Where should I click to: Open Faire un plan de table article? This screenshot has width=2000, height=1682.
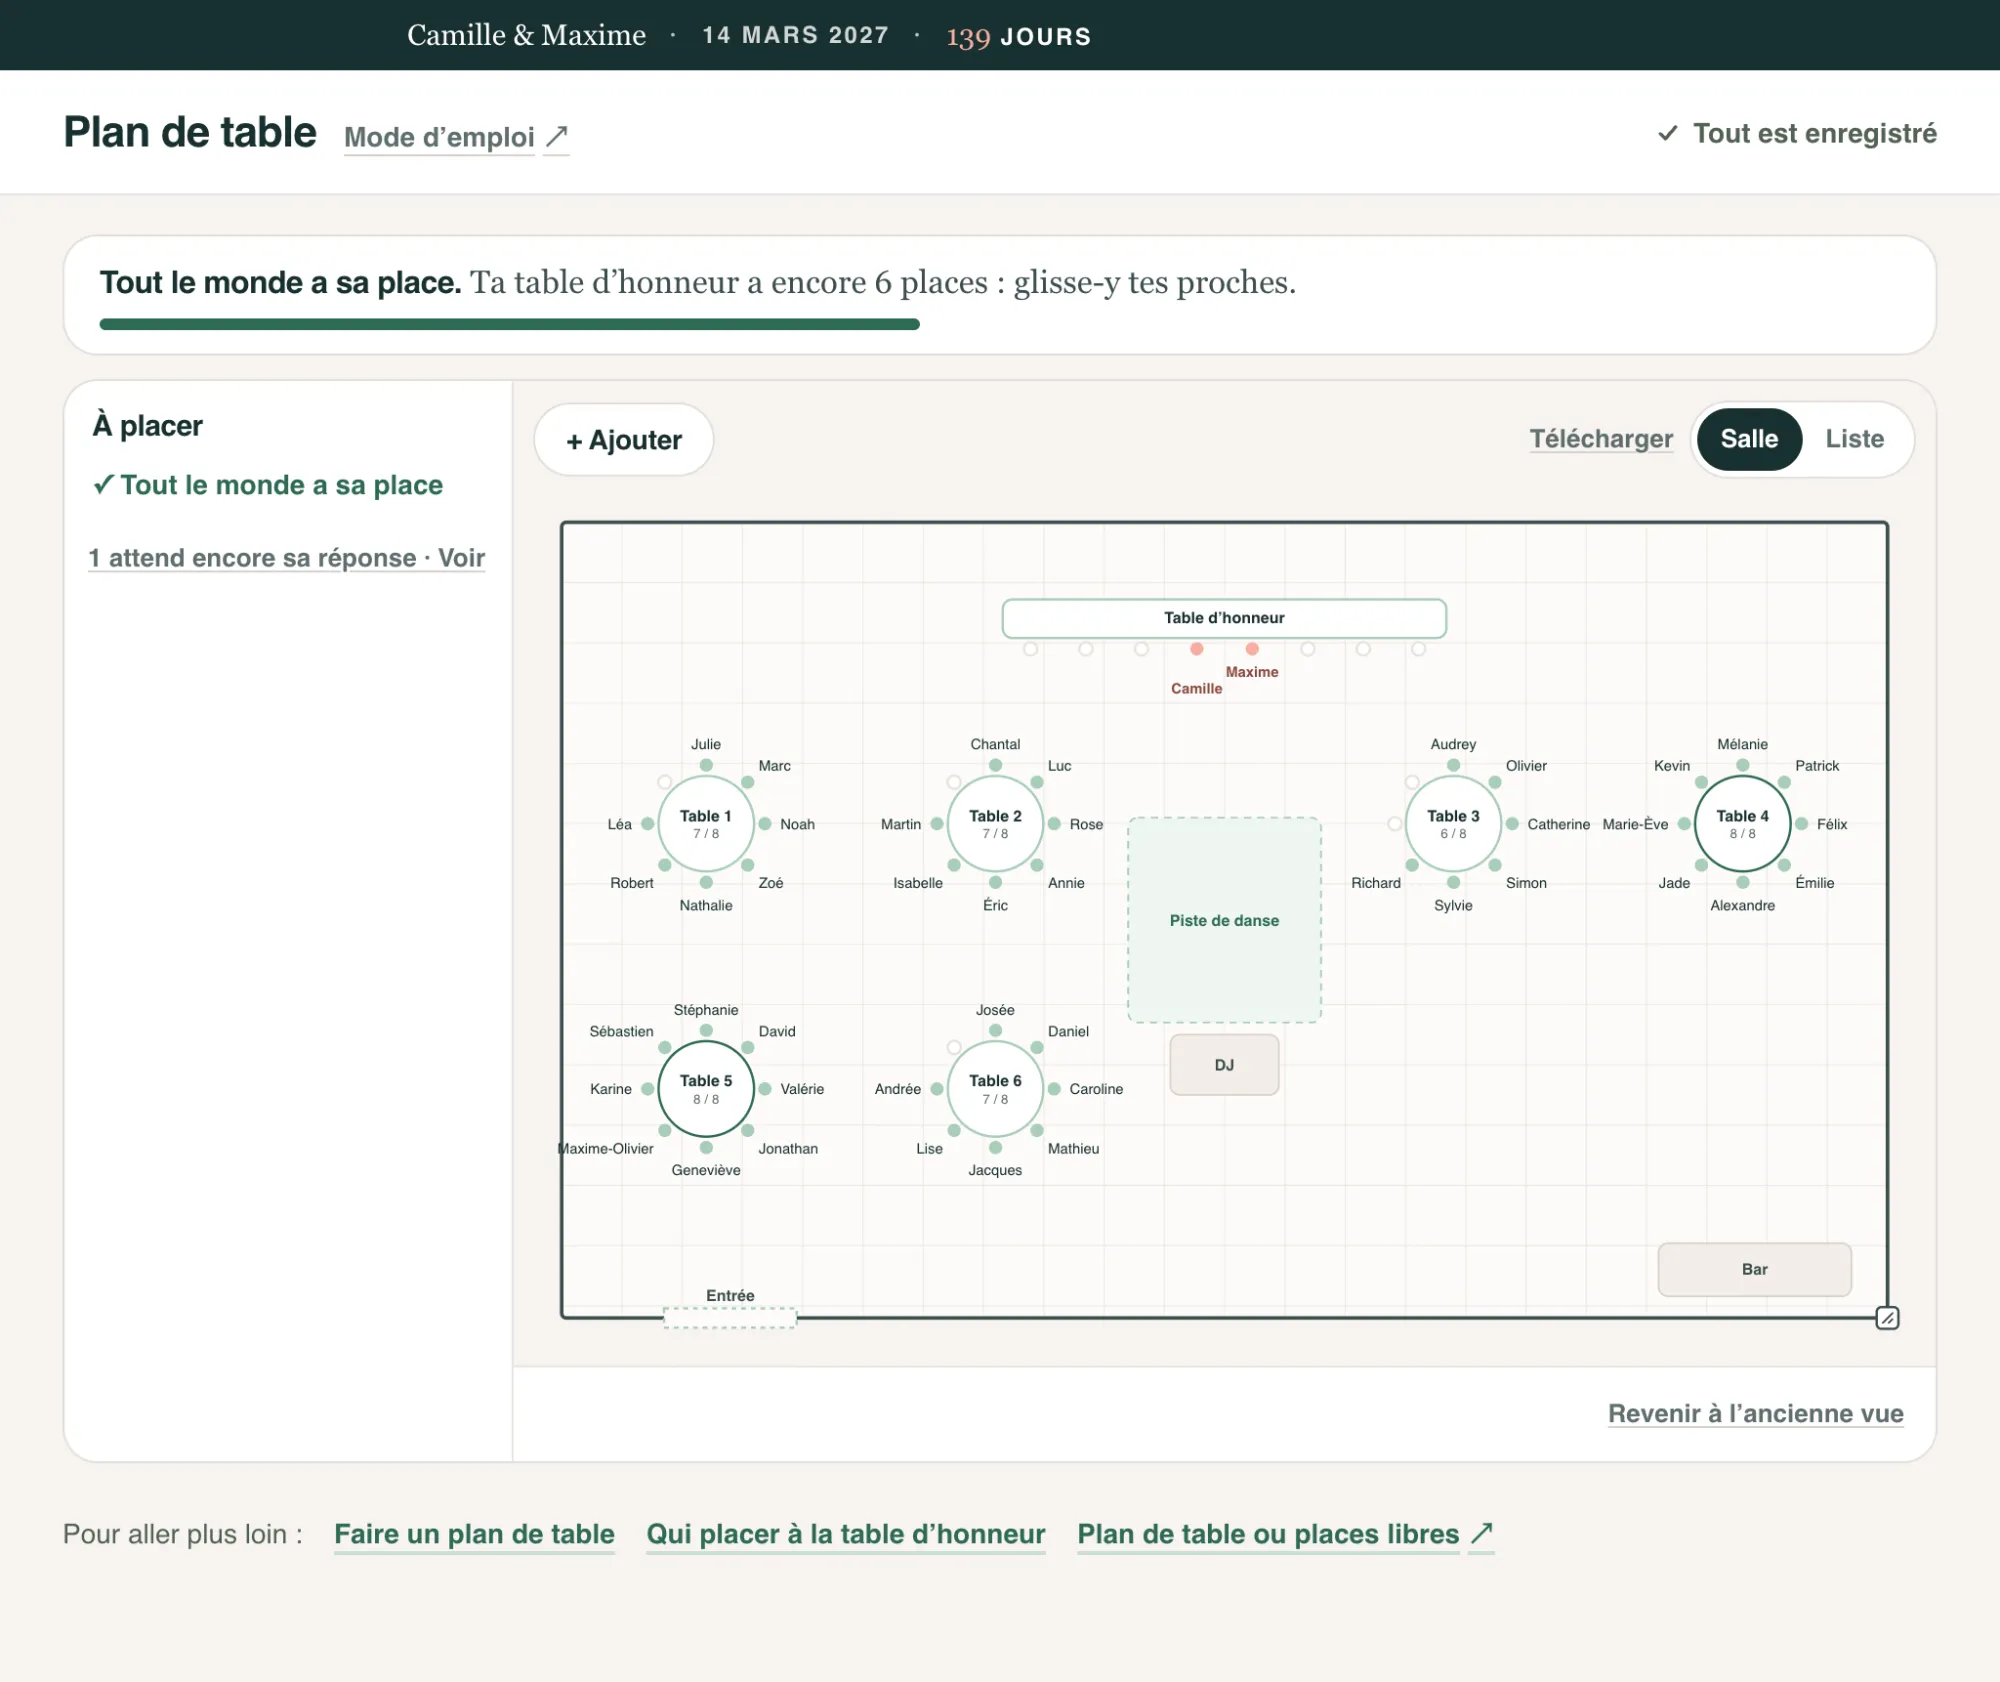click(474, 1534)
